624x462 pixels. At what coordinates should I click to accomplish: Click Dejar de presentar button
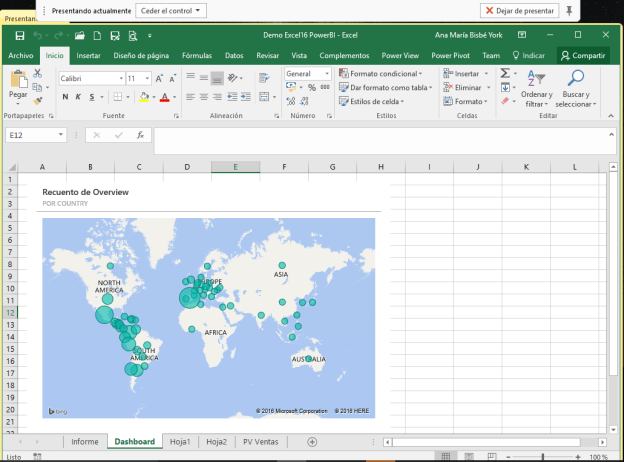(518, 10)
